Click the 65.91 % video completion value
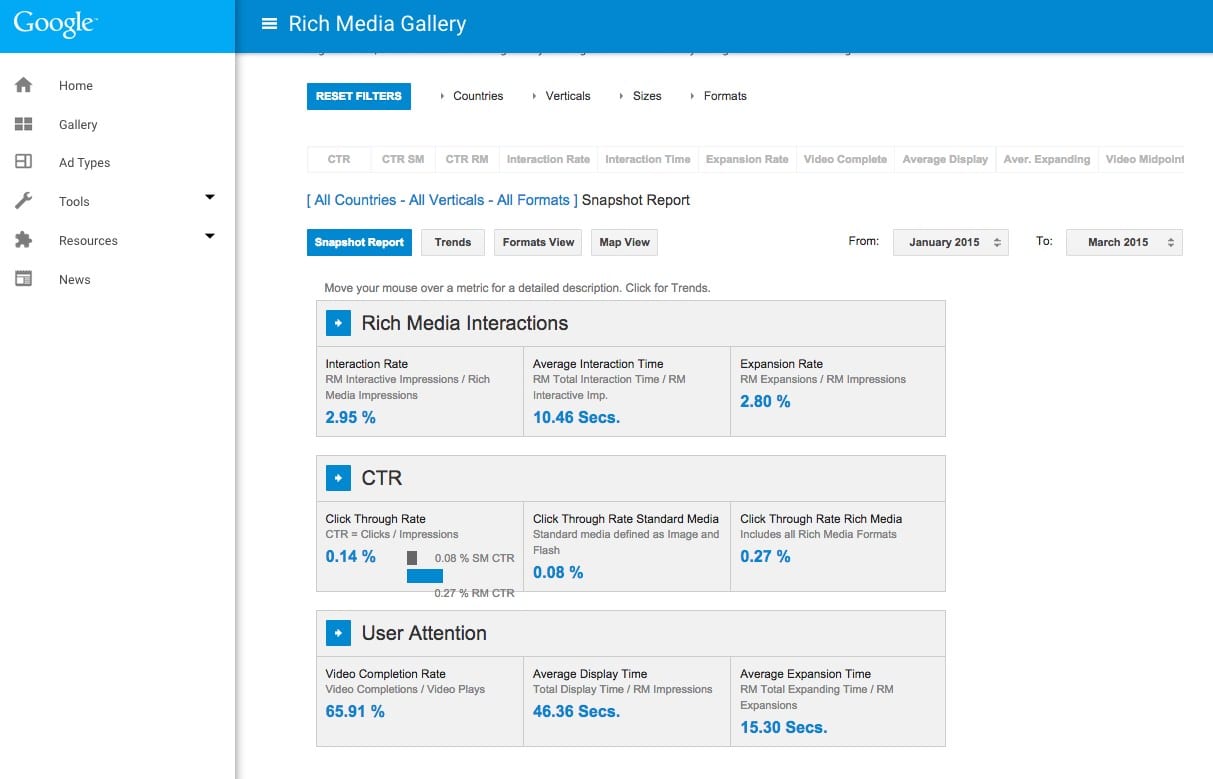The height and width of the screenshot is (779, 1213). point(355,712)
